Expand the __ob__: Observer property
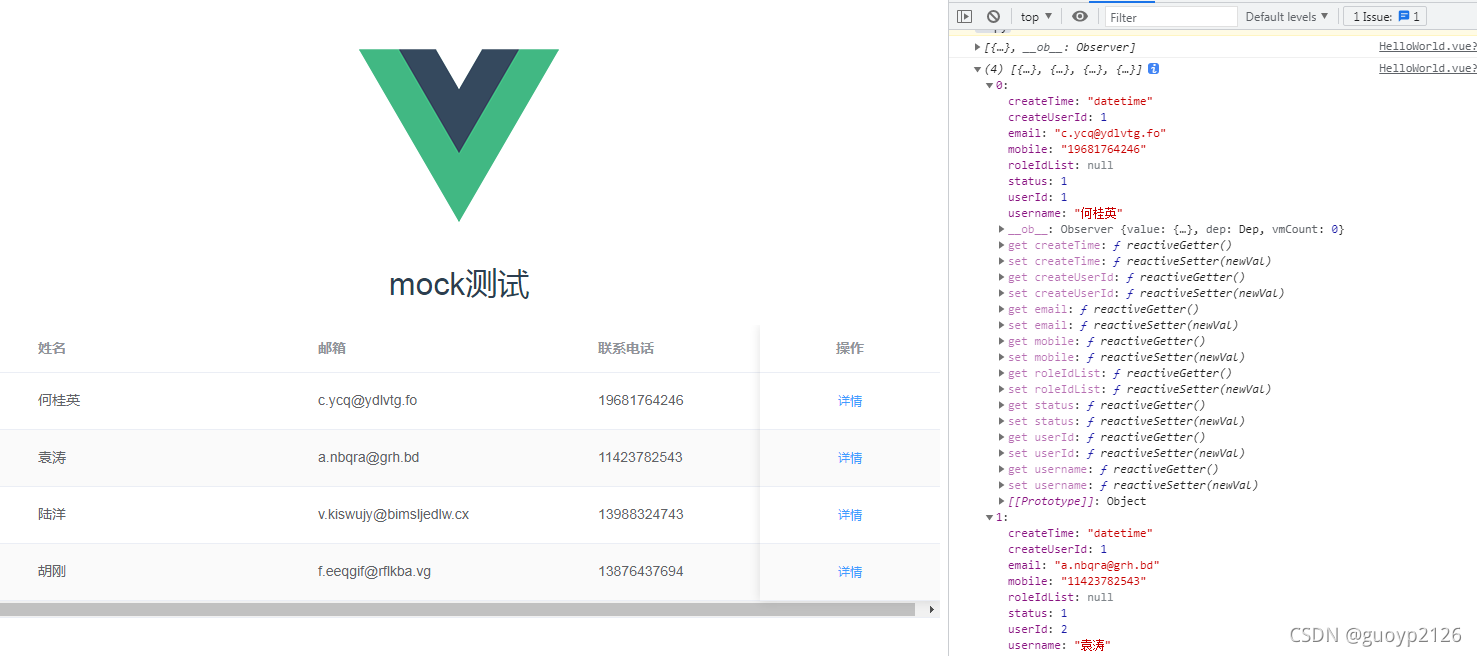1477x656 pixels. tap(1002, 229)
